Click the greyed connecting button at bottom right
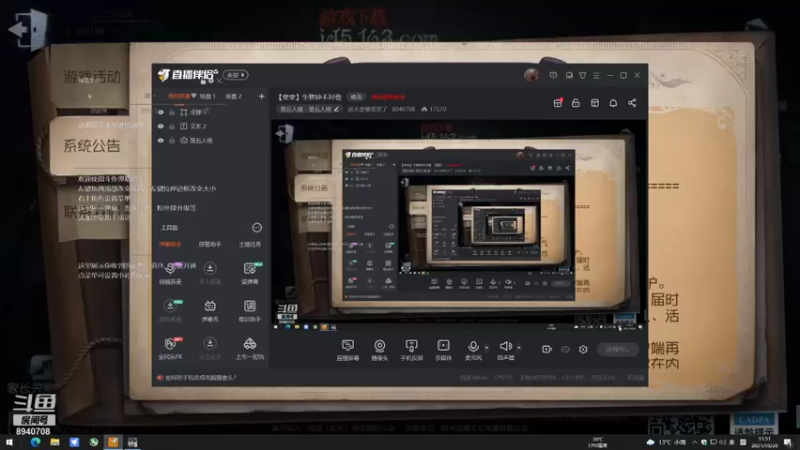Image resolution: width=800 pixels, height=450 pixels. [x=618, y=349]
